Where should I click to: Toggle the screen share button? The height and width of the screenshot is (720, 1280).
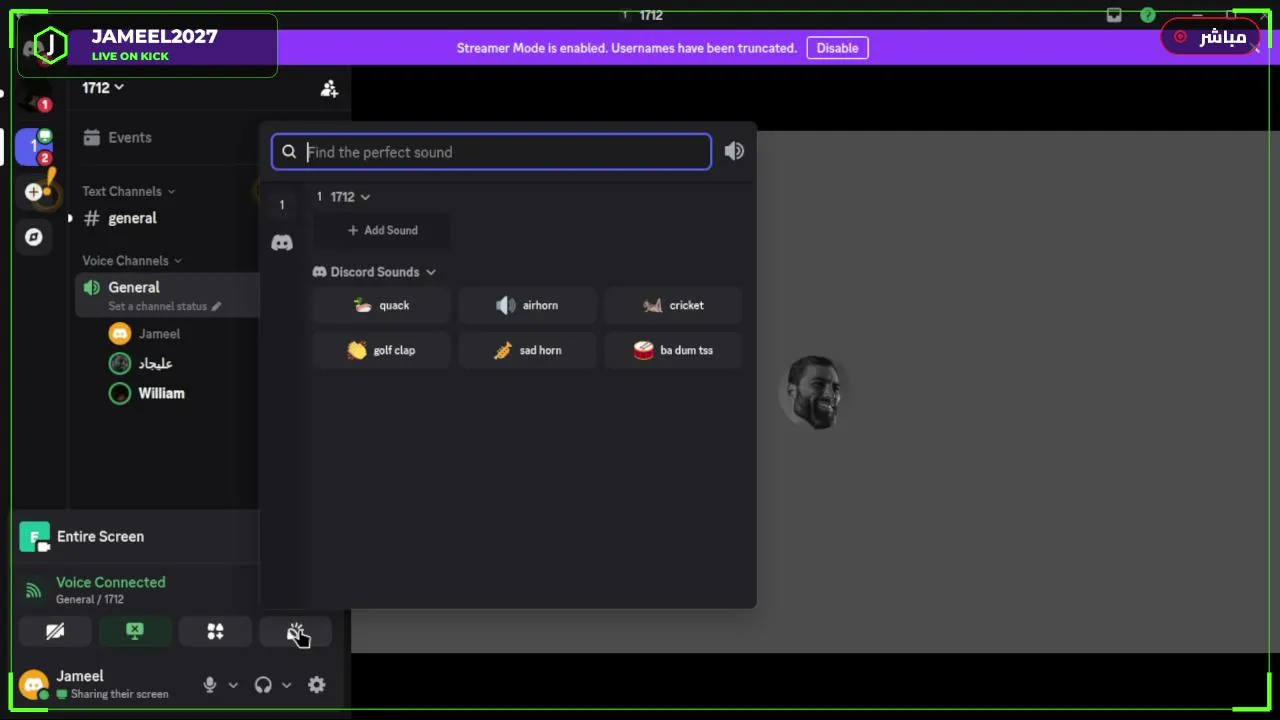point(135,632)
